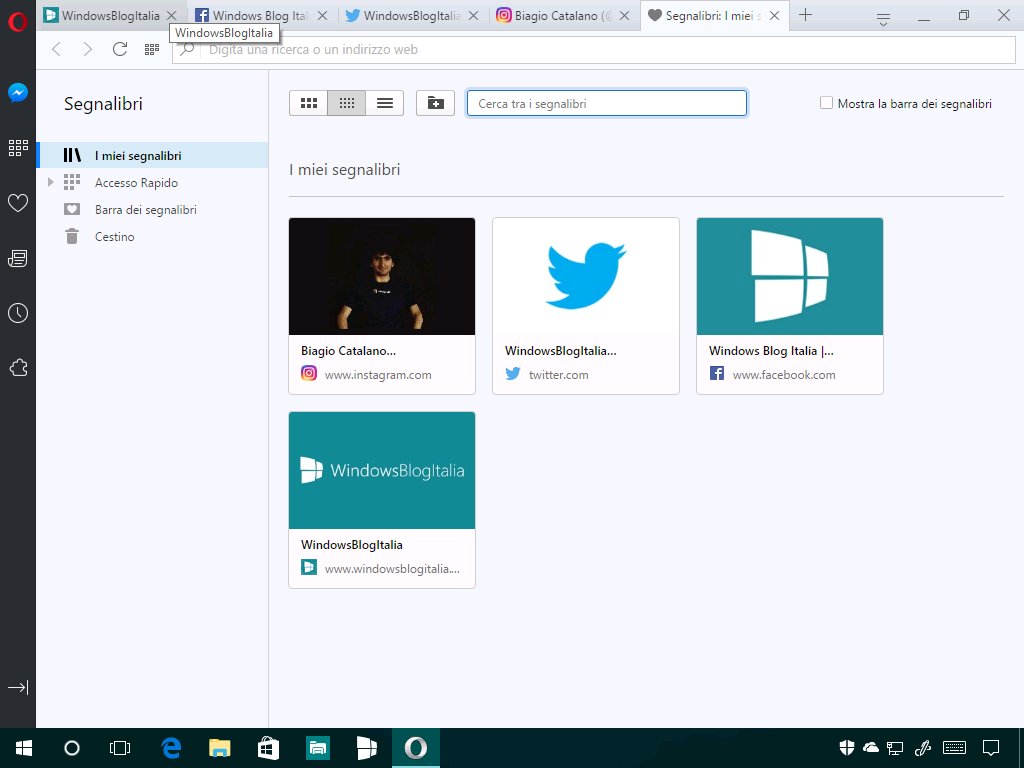Screen dimensions: 1024x768
Task: Open the touch keyboard tray icon
Action: (954, 748)
